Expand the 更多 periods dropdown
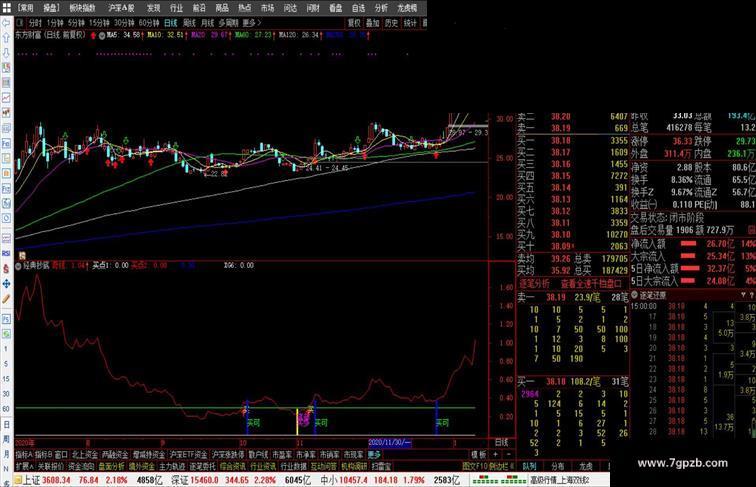The image size is (756, 487). [x=252, y=23]
